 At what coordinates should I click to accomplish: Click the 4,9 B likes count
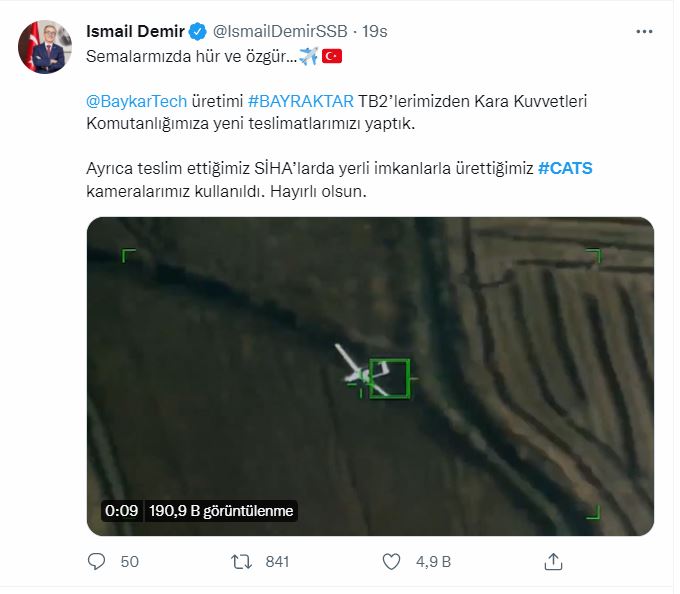click(433, 562)
